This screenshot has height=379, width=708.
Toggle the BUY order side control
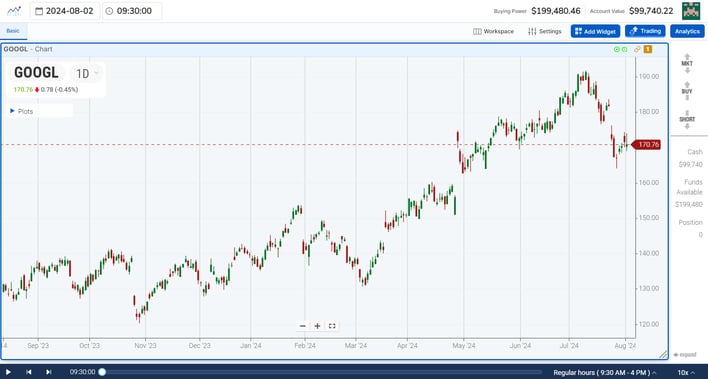[687, 91]
